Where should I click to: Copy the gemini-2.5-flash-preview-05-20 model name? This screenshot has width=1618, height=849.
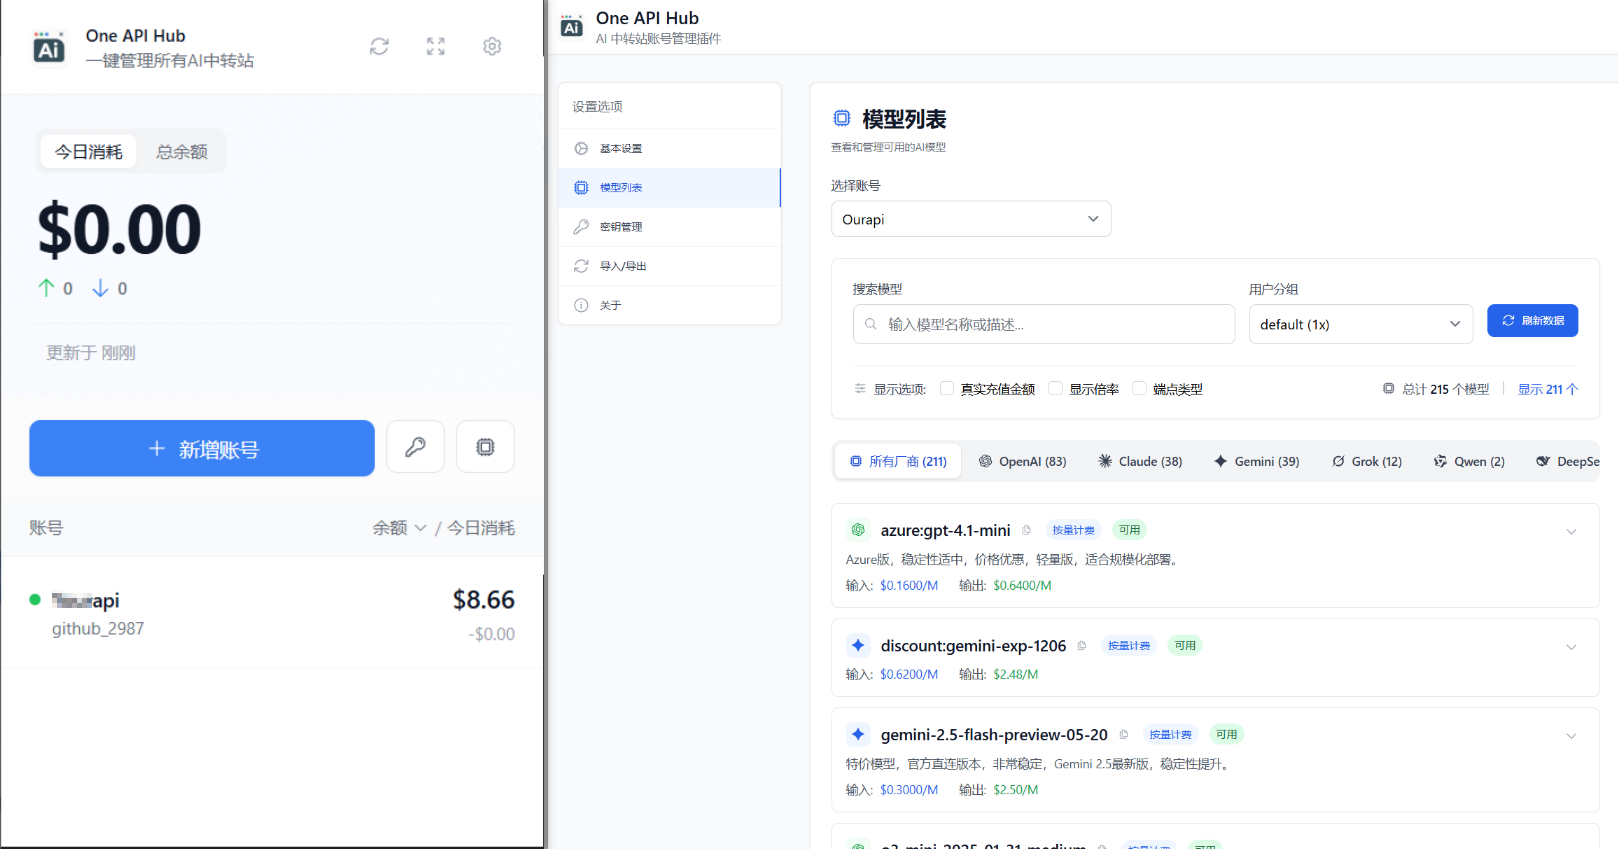click(1124, 735)
